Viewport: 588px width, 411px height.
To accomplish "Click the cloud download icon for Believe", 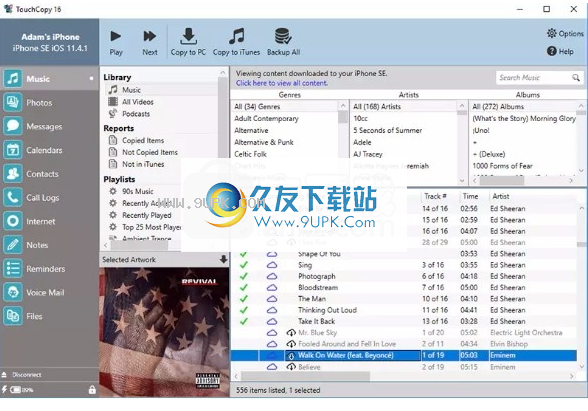I will (x=291, y=367).
